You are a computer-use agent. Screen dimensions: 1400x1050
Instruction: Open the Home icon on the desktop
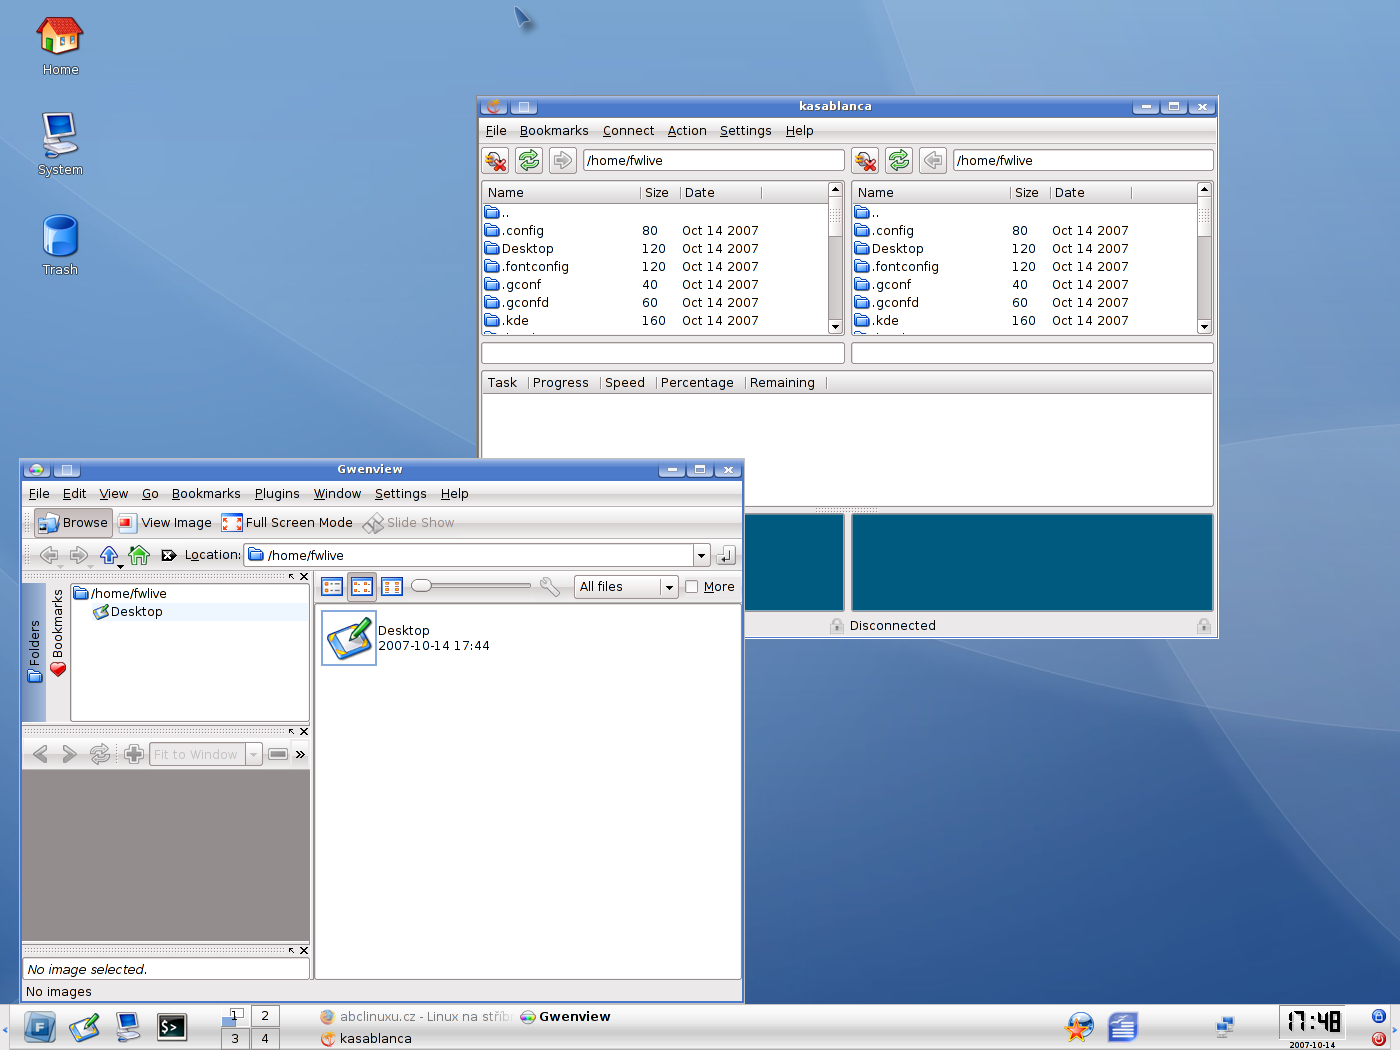point(60,47)
